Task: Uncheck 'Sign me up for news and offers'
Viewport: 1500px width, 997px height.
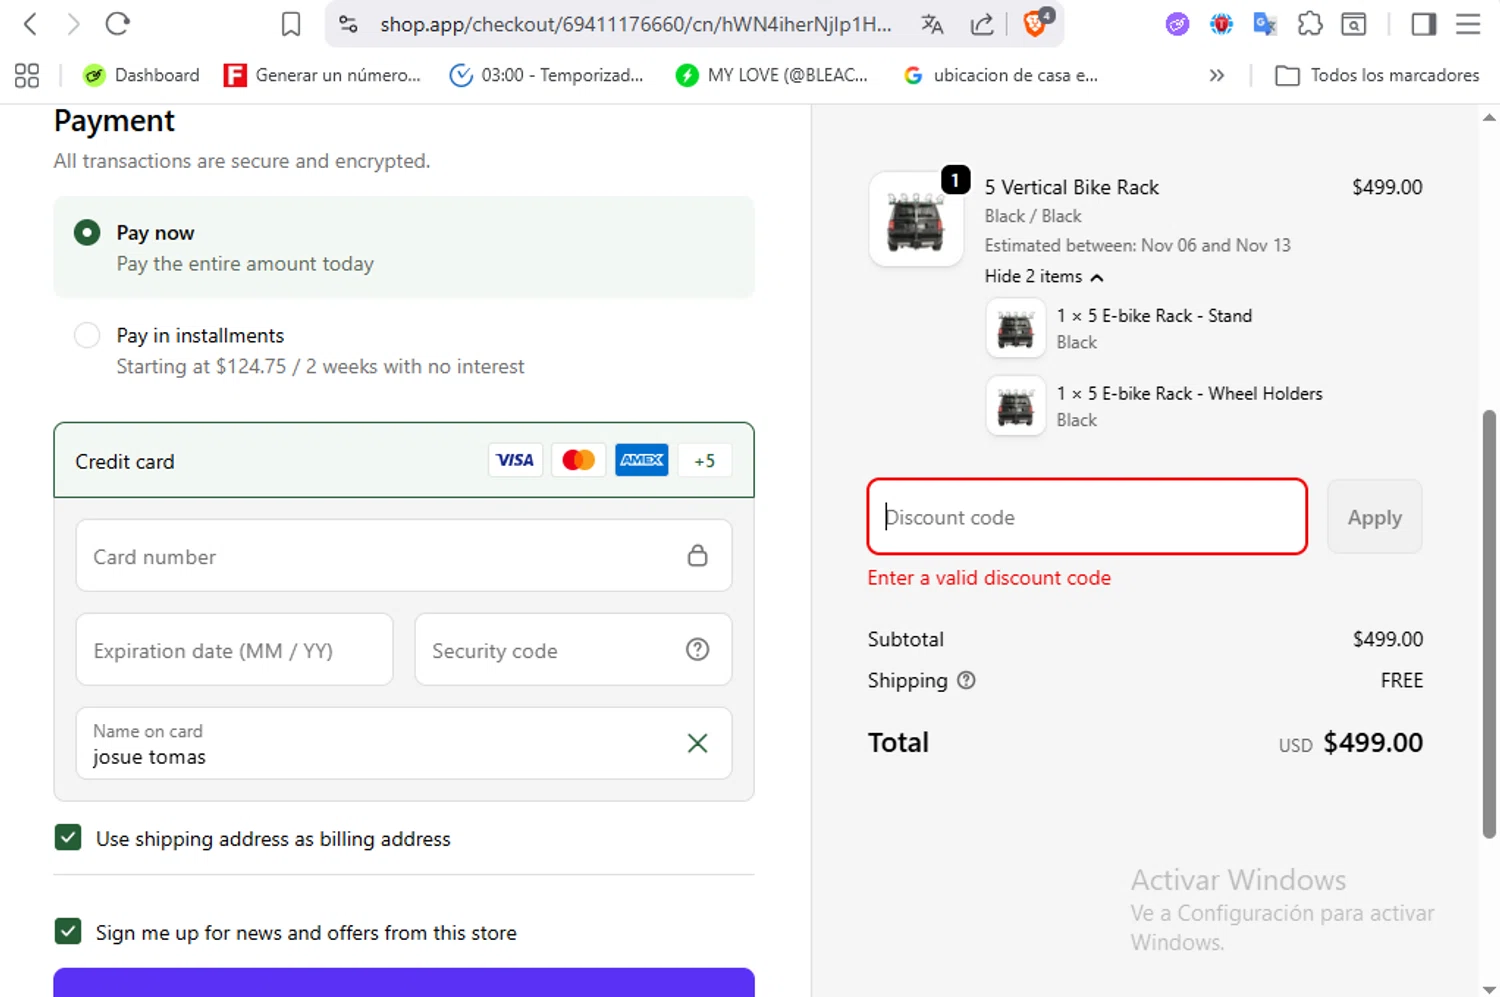Action: click(68, 932)
